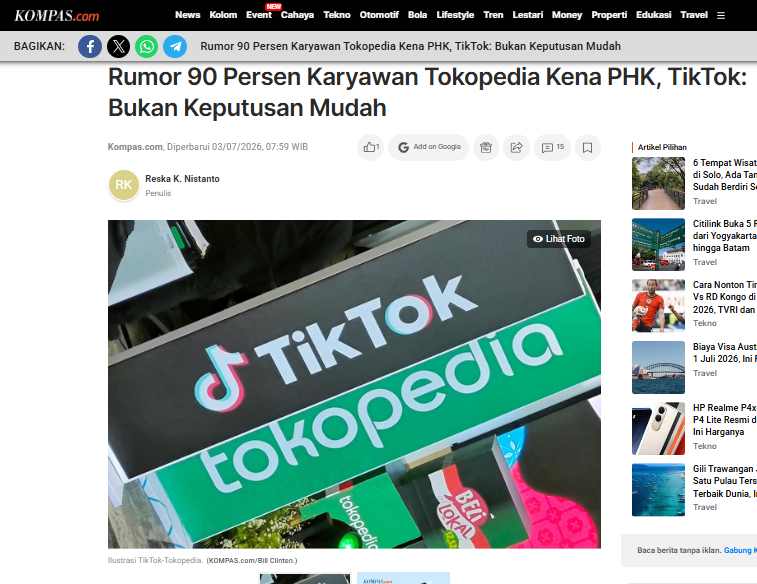Open the 'HP Realme P4x' headline
Screen dimensions: 757x584
coord(725,420)
